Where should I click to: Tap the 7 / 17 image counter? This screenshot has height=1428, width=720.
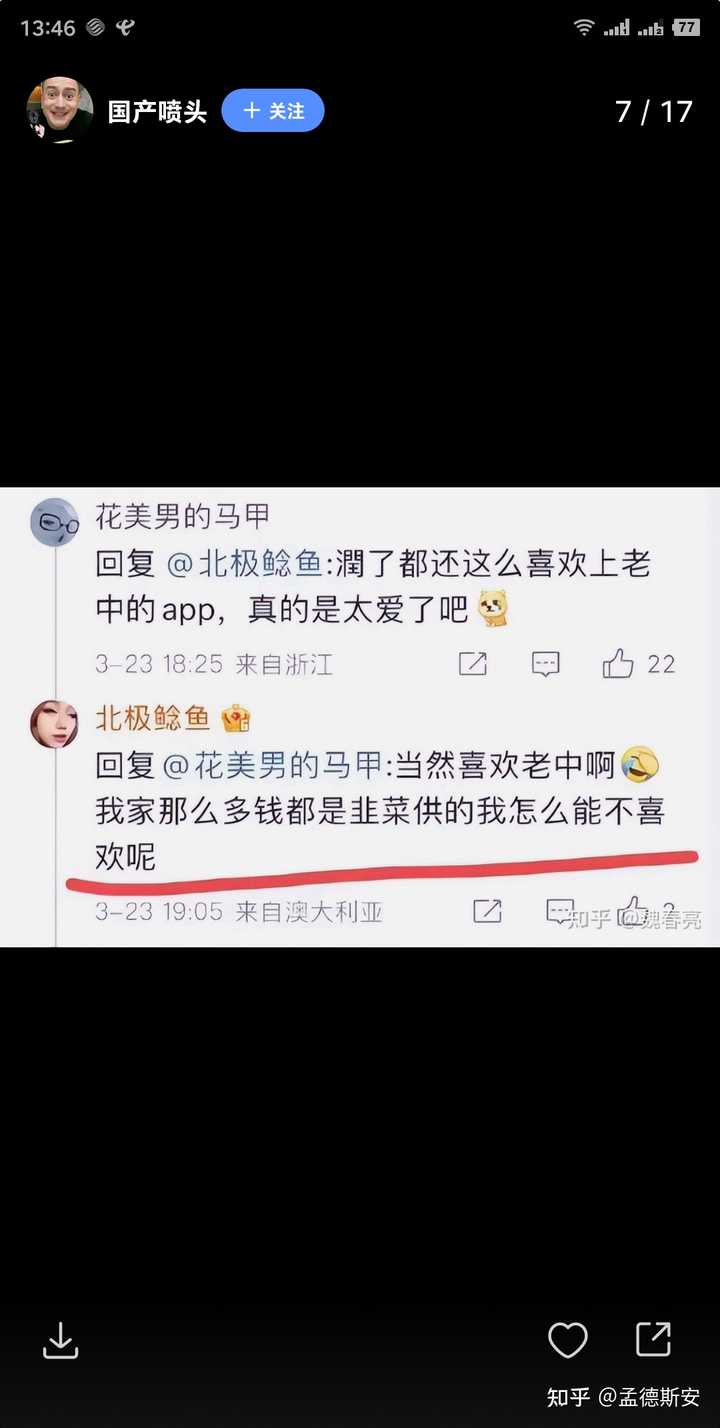click(654, 111)
